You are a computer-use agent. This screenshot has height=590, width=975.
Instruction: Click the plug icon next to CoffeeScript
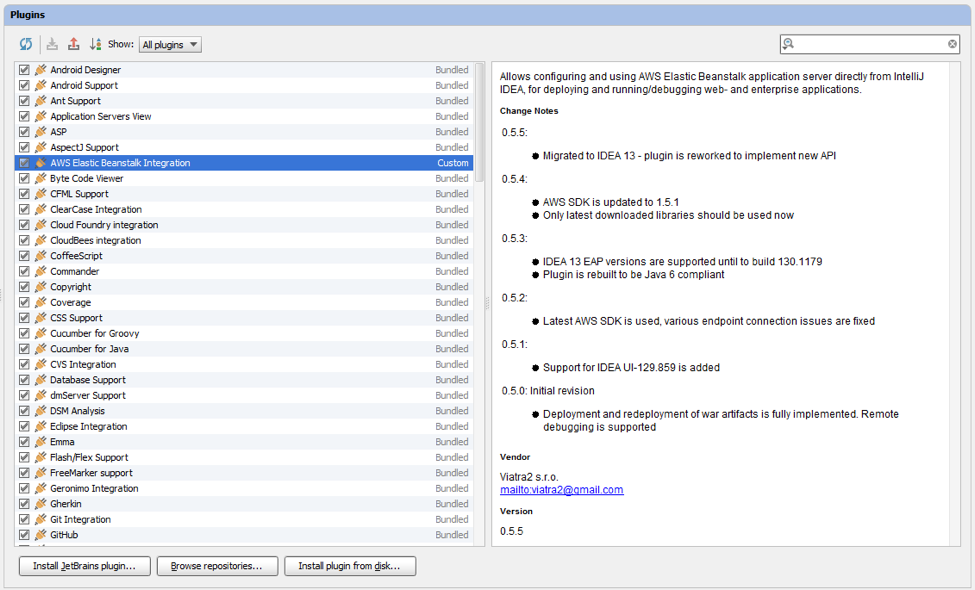click(40, 256)
